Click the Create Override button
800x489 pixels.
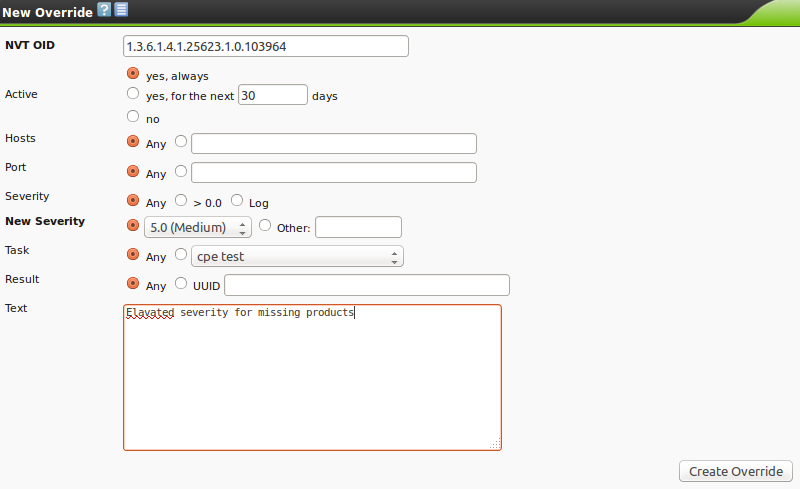[736, 471]
